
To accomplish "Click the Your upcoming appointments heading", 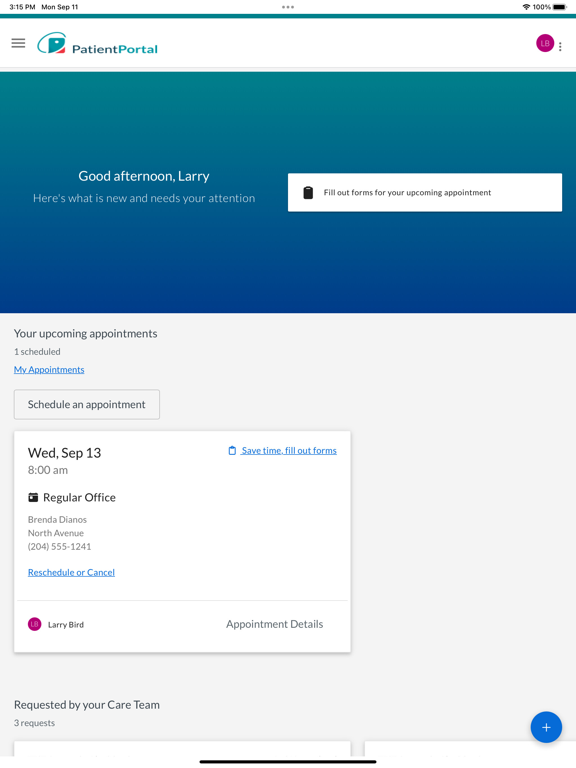I will point(86,334).
